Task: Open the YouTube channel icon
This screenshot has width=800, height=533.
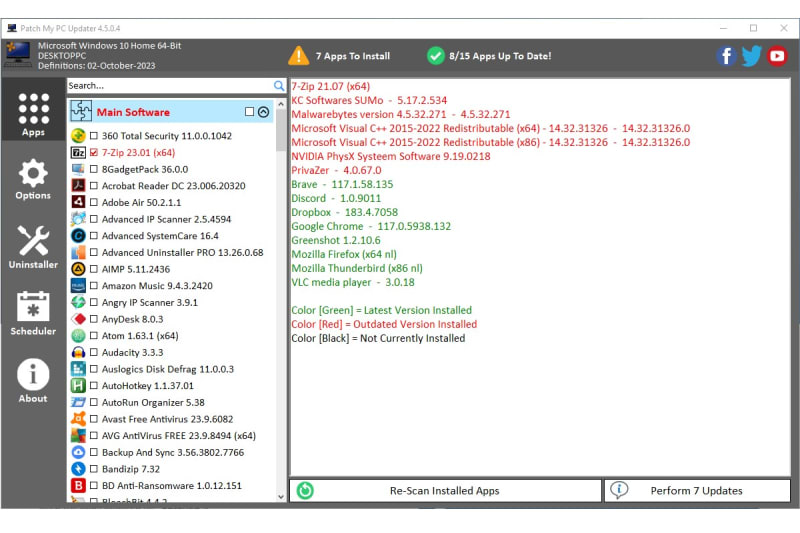Action: pos(777,56)
